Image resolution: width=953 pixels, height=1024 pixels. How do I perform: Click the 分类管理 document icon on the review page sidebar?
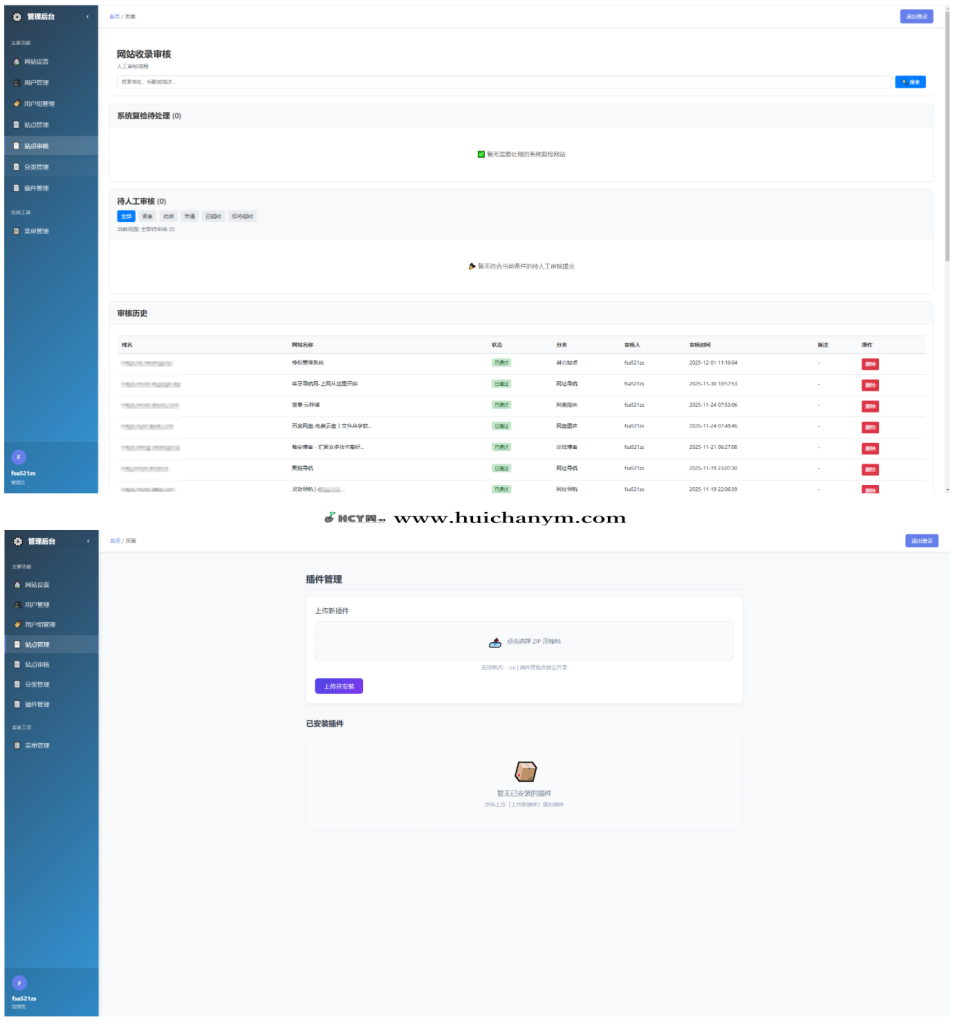pyautogui.click(x=16, y=167)
